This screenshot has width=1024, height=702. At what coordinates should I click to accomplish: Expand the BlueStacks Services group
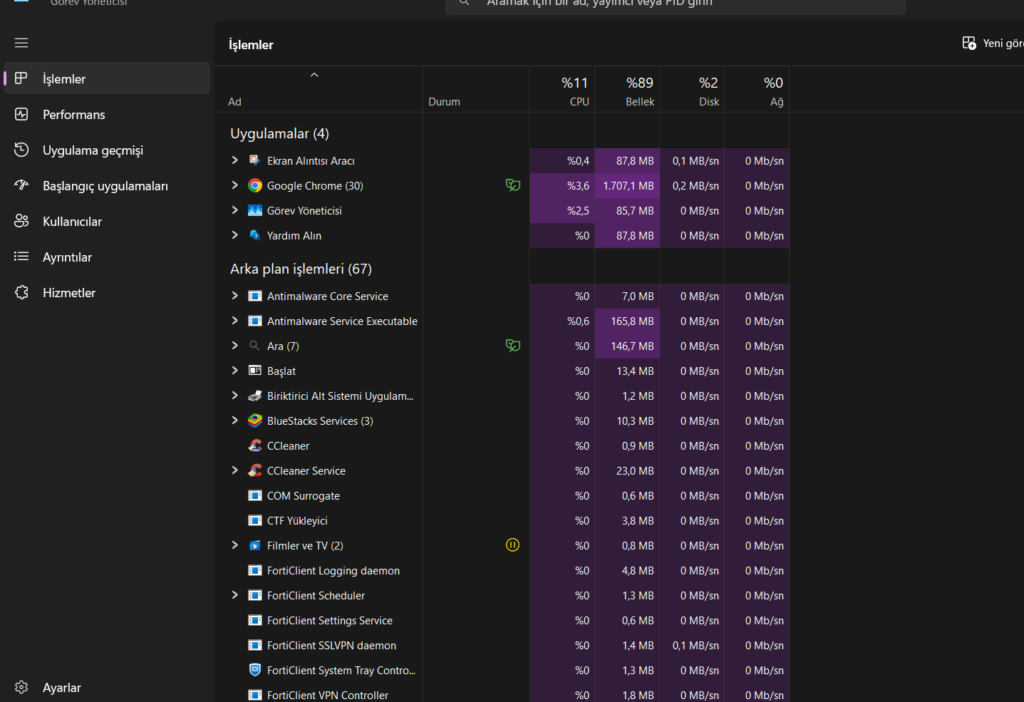(x=235, y=421)
